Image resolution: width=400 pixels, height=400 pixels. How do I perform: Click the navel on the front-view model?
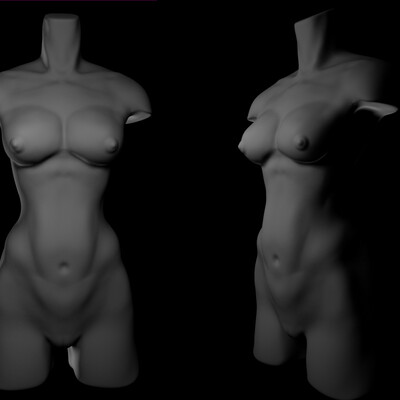click(x=63, y=266)
